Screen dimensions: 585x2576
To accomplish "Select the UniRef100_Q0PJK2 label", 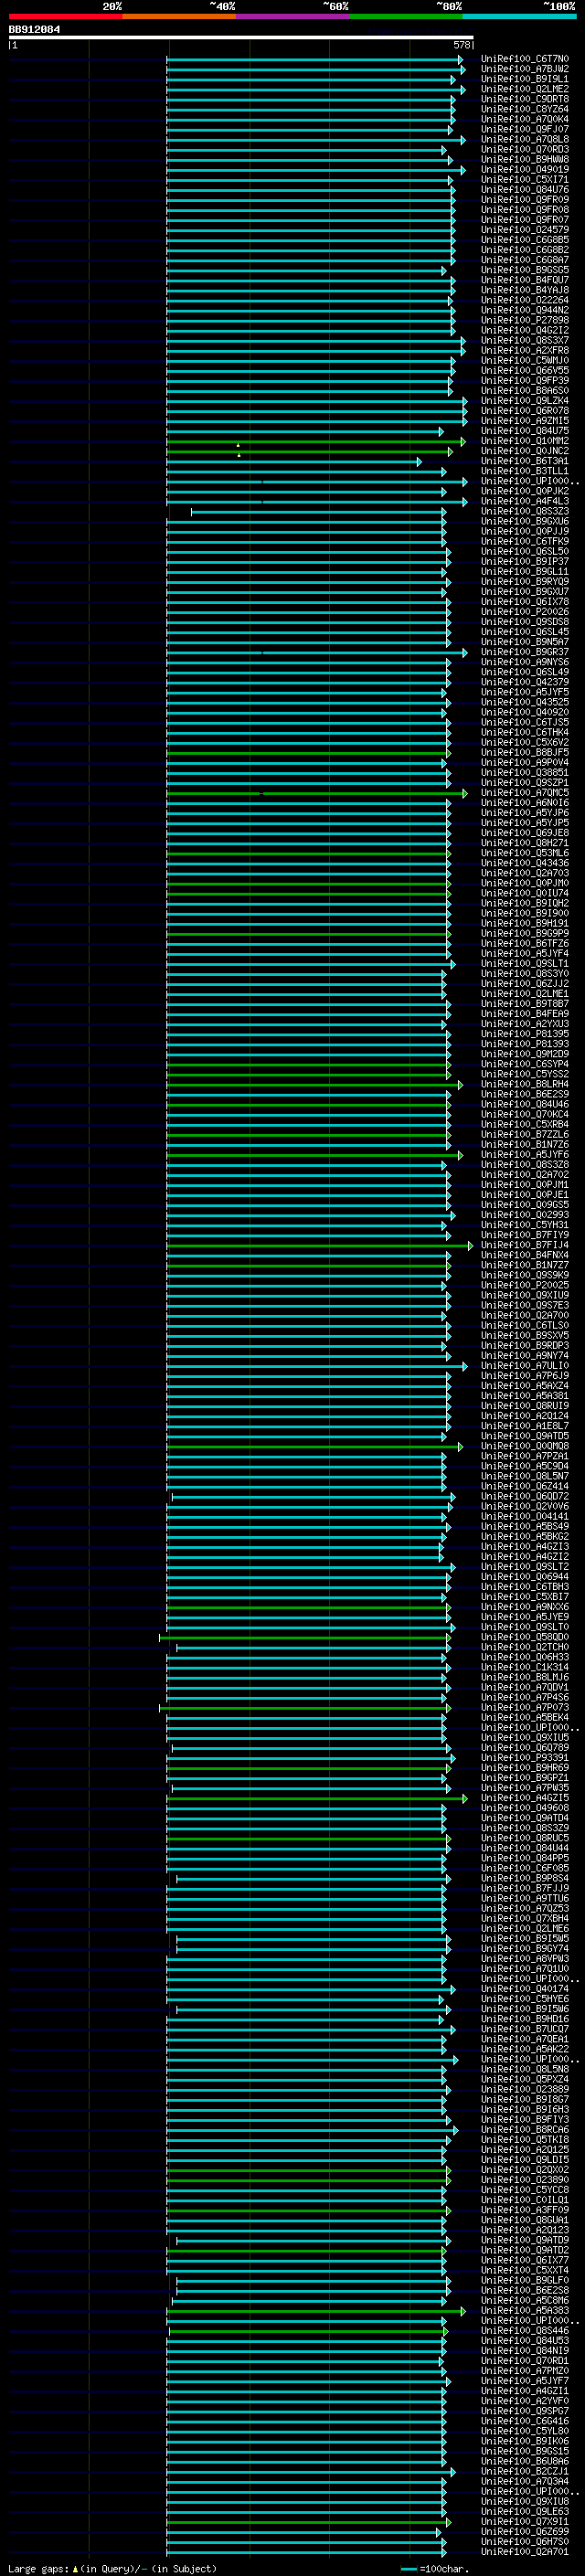I will click(525, 491).
